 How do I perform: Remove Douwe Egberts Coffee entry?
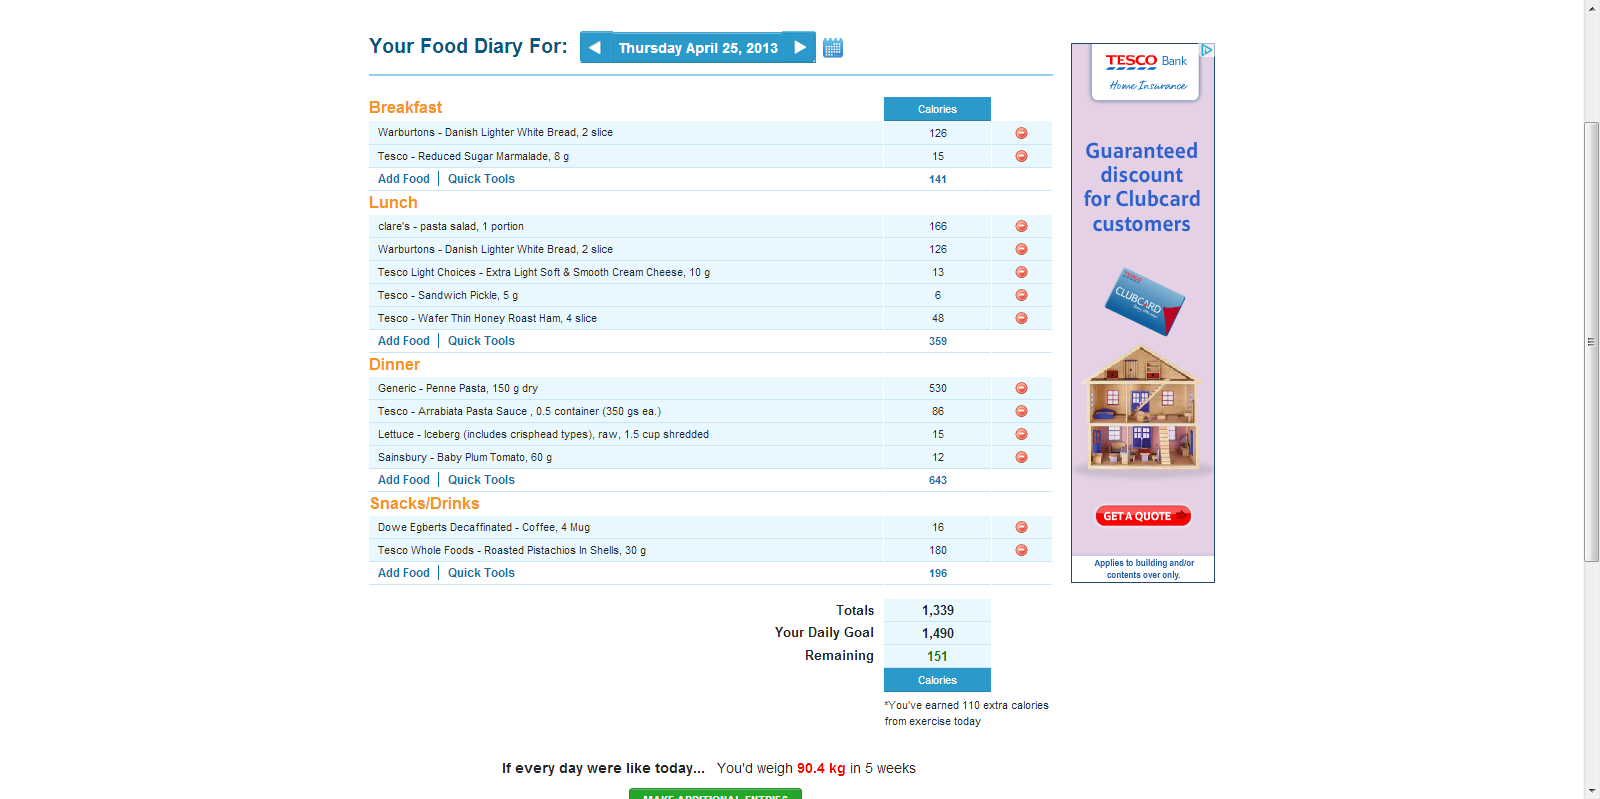click(1021, 527)
